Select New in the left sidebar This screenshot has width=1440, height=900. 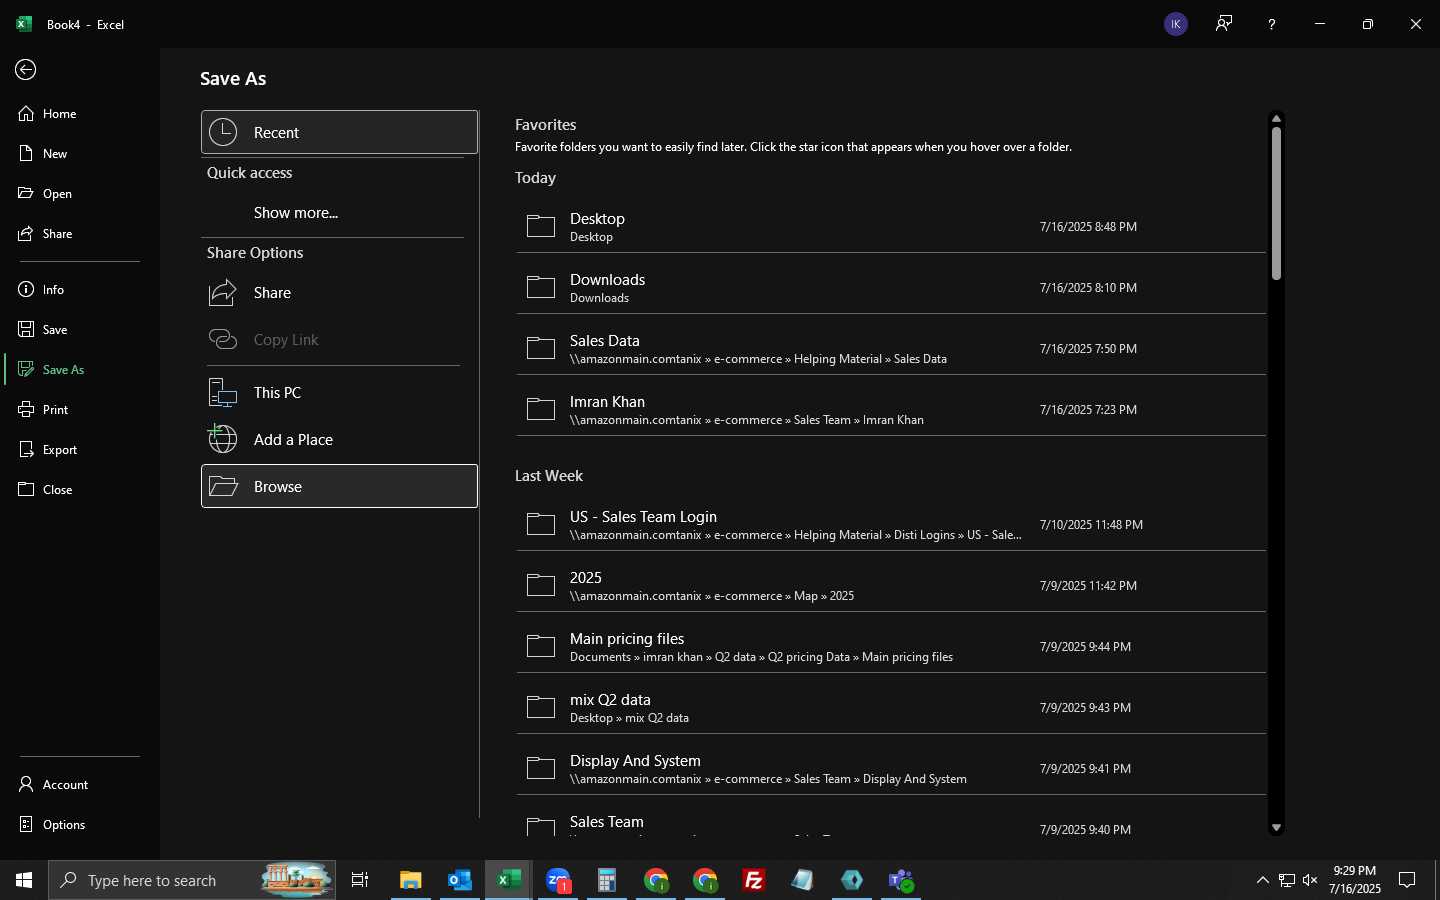tap(80, 154)
